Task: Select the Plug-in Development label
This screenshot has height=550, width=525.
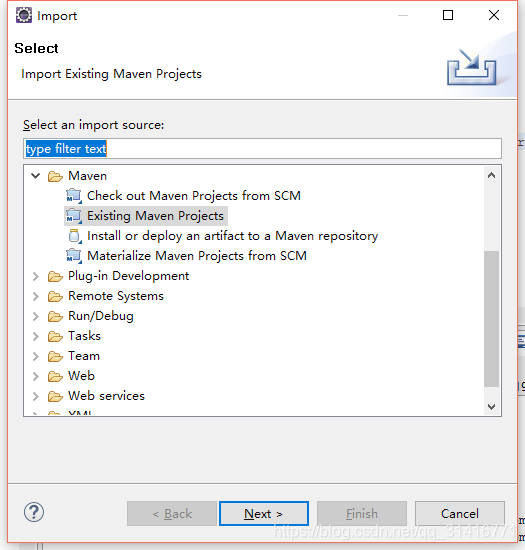Action: pos(128,276)
